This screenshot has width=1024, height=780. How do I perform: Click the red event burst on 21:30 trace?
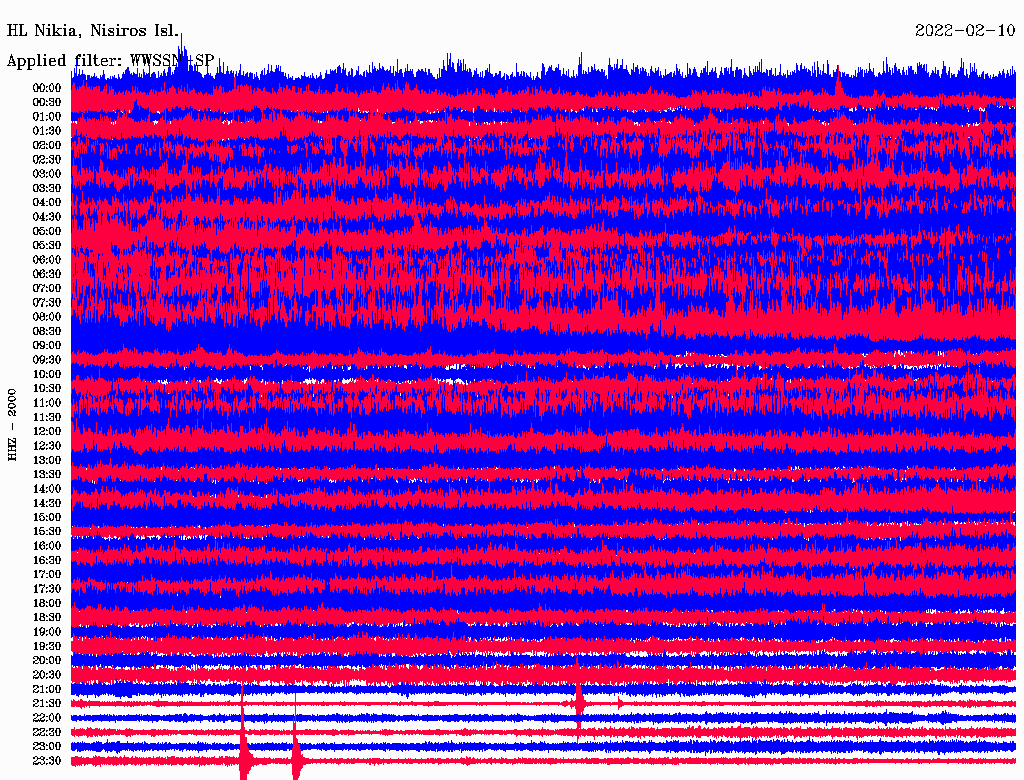pos(579,702)
